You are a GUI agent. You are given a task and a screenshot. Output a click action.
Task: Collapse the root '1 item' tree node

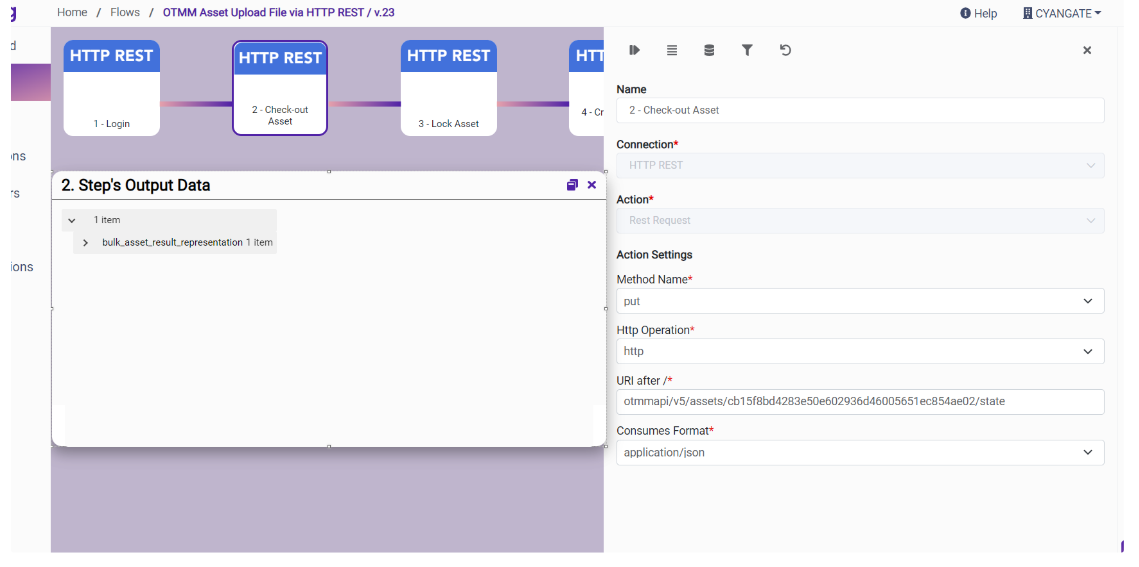(x=72, y=220)
